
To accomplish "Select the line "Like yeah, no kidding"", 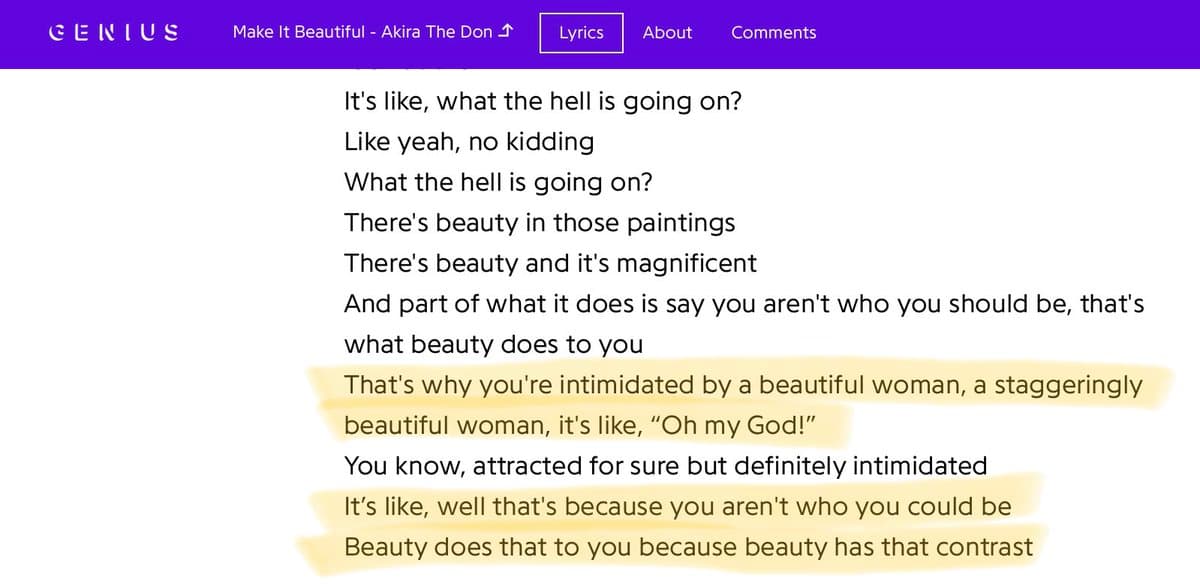I will click(468, 142).
